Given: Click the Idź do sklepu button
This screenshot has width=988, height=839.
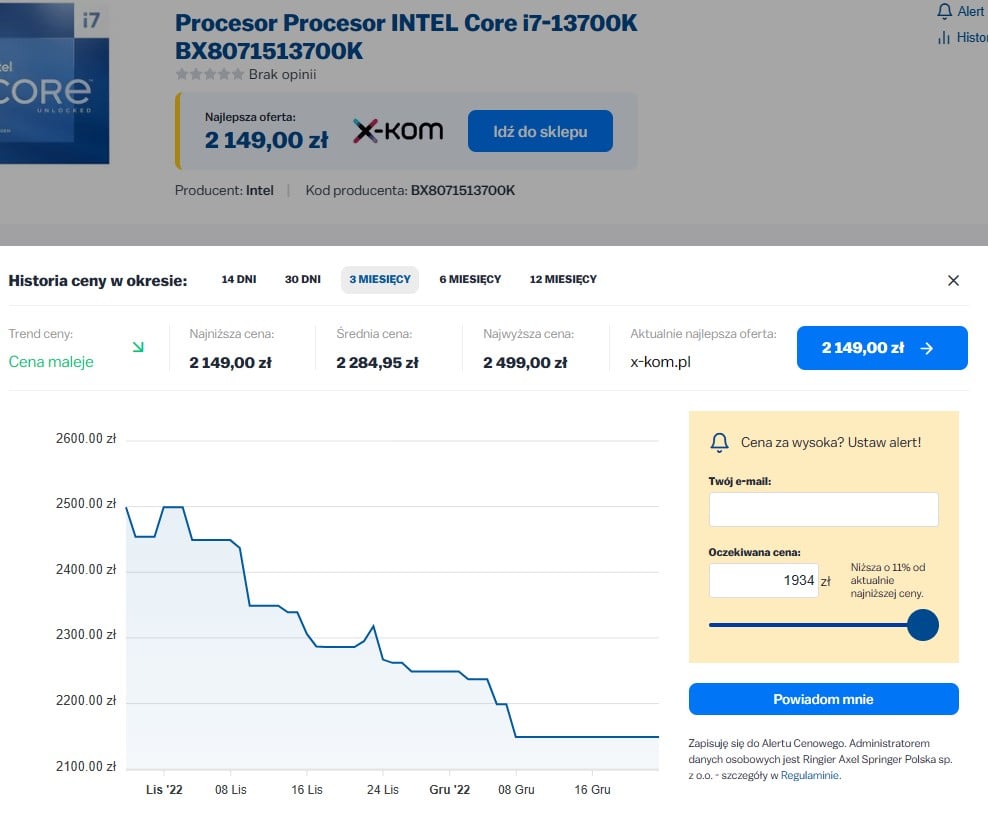Looking at the screenshot, I should pyautogui.click(x=540, y=131).
